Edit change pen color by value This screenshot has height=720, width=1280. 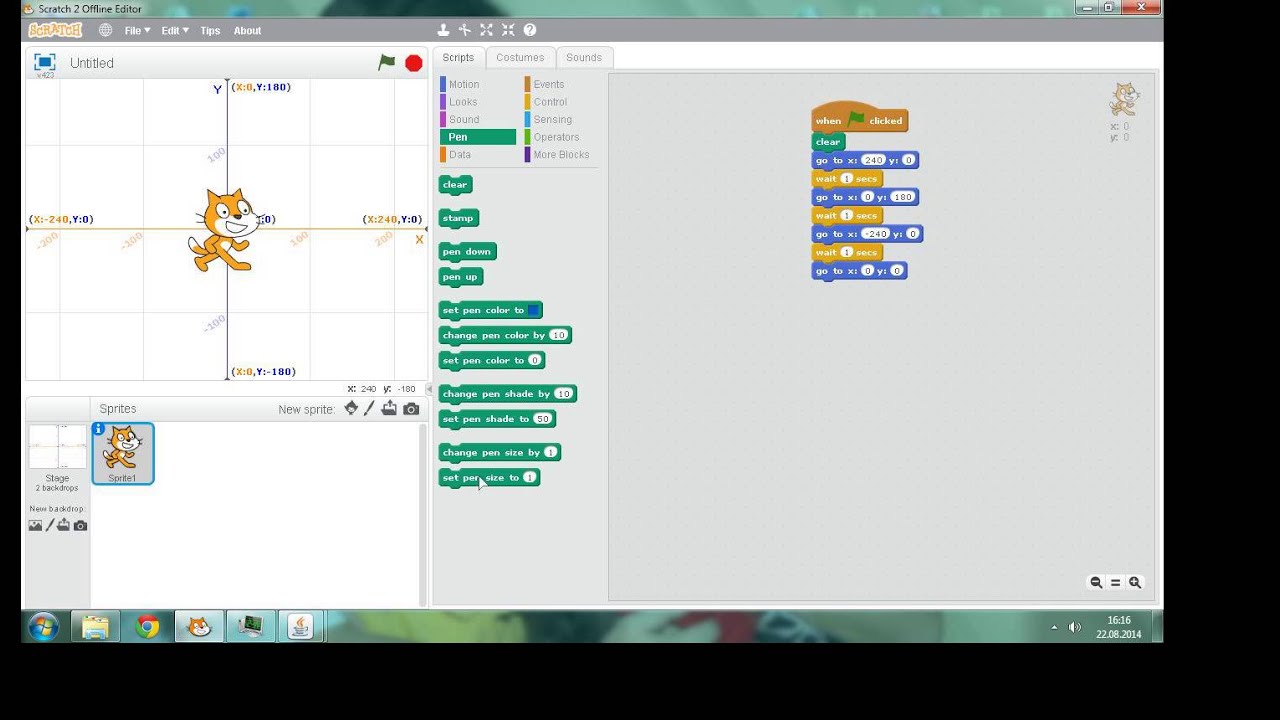558,335
